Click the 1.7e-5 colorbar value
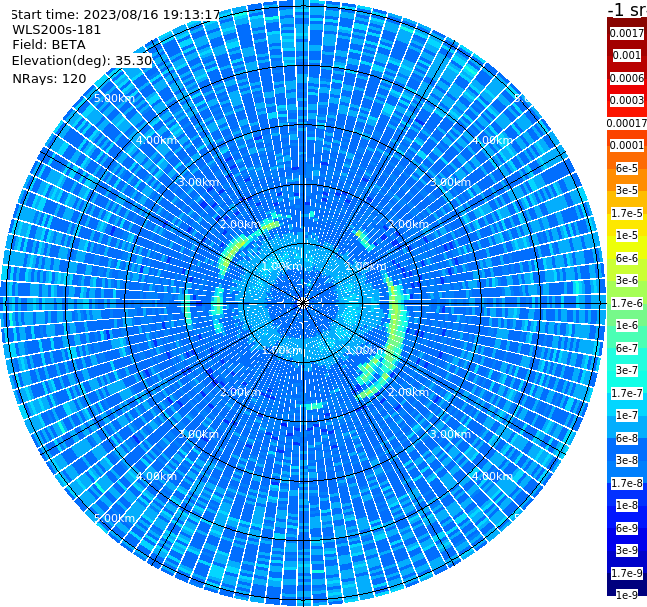 pos(627,213)
